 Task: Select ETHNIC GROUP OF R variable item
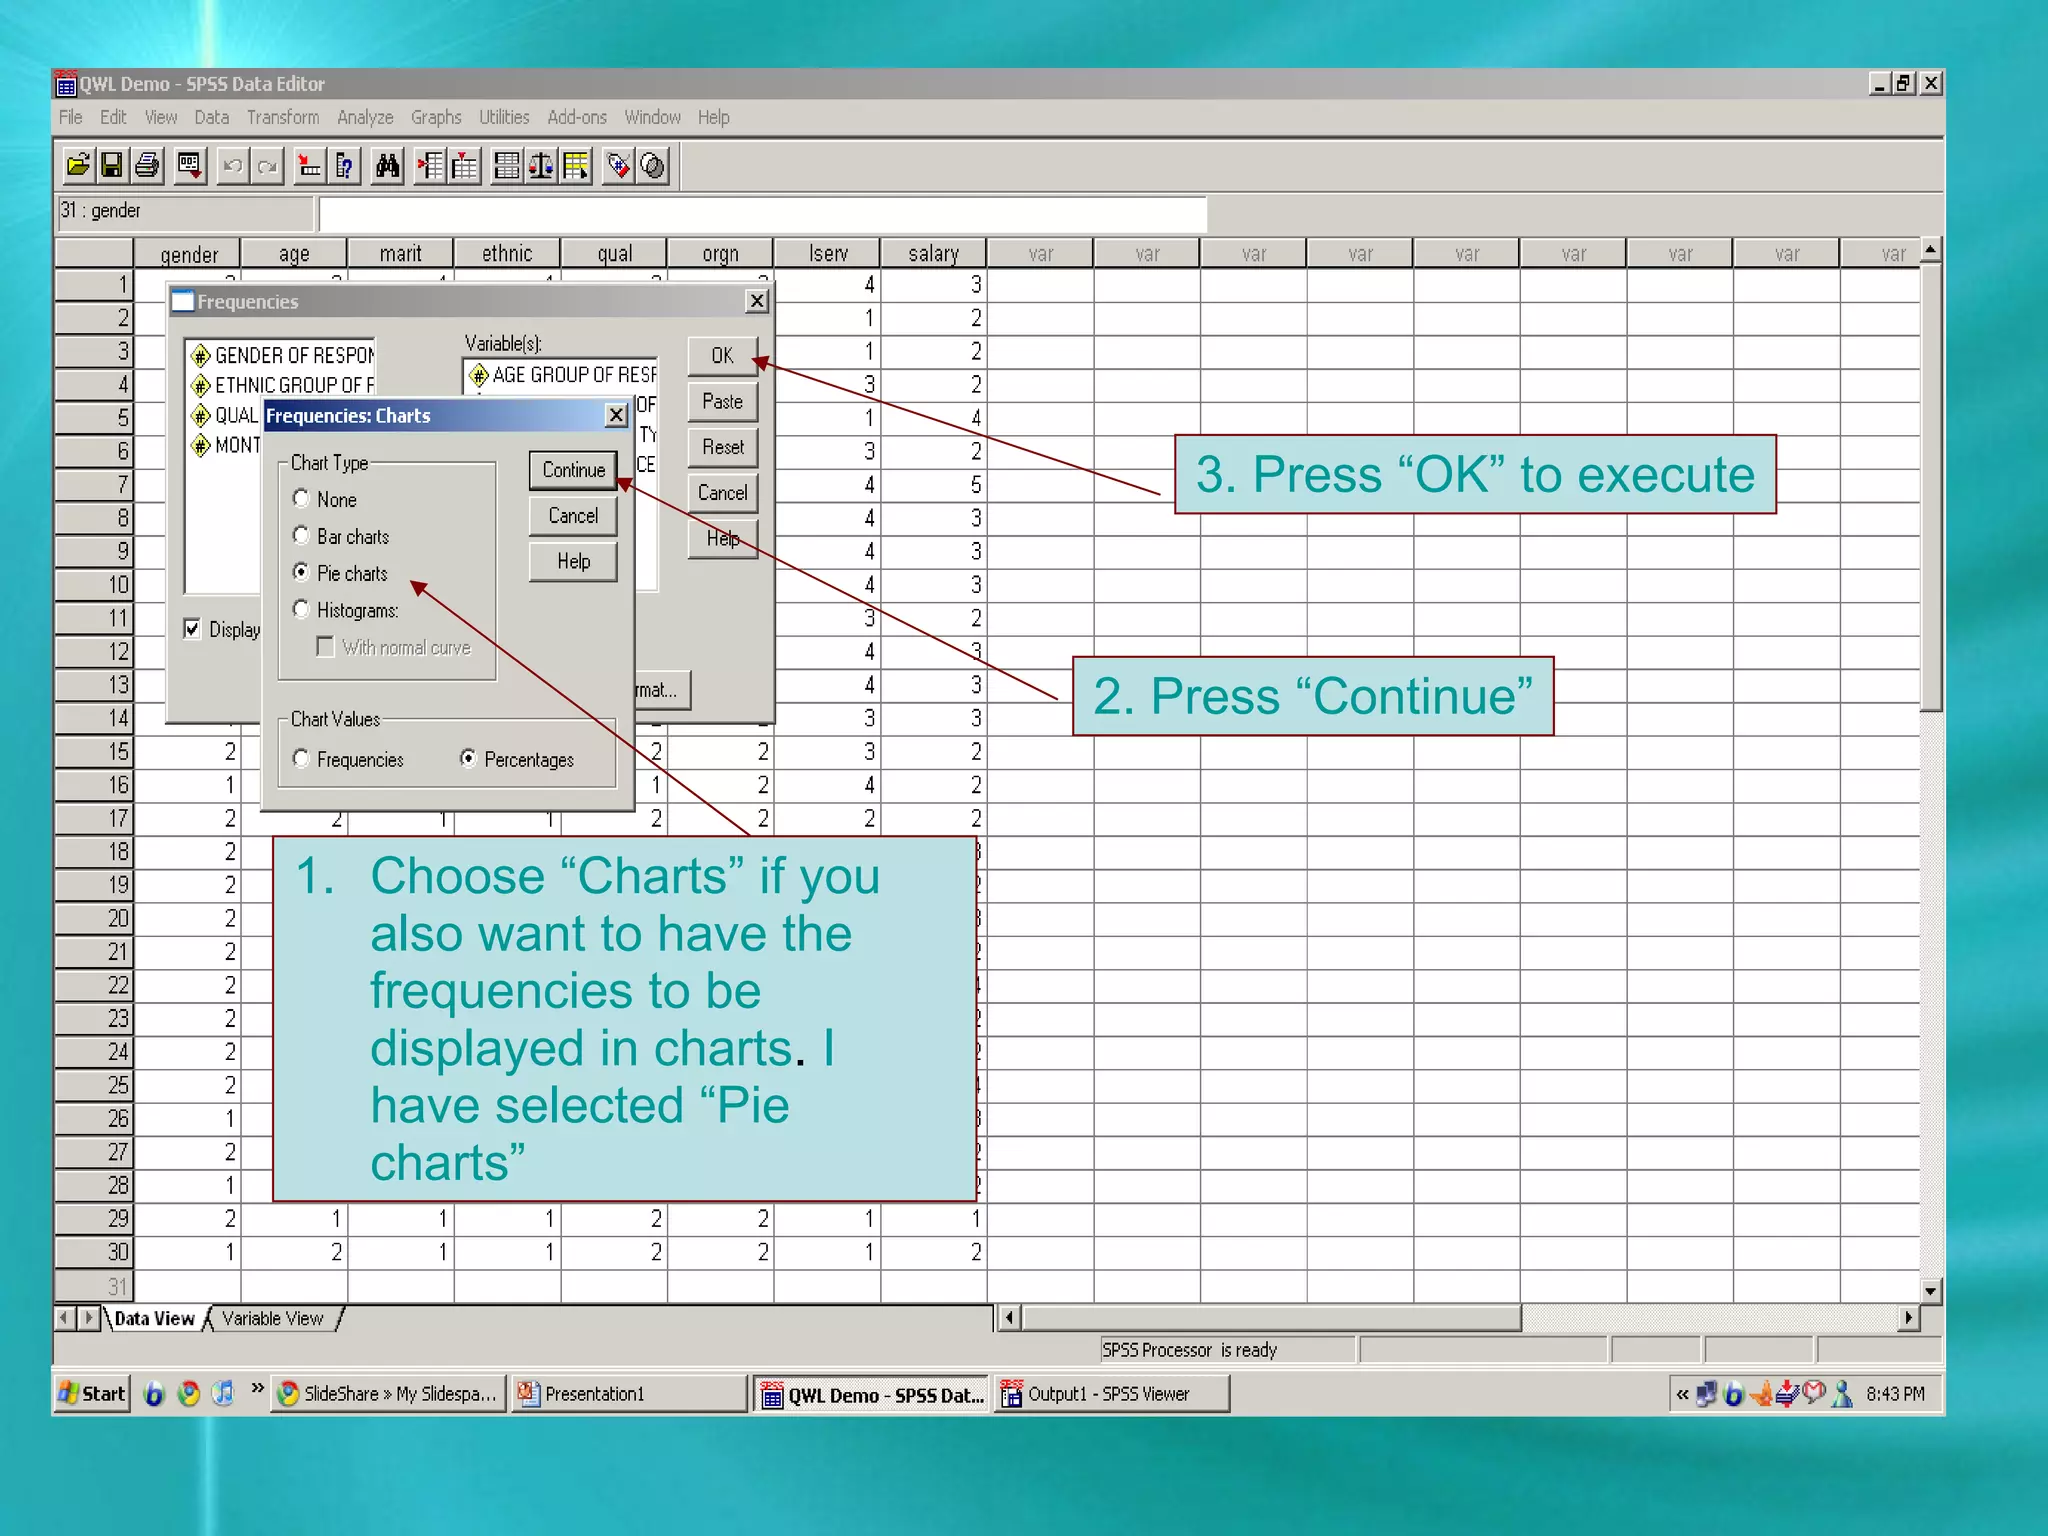tap(283, 385)
